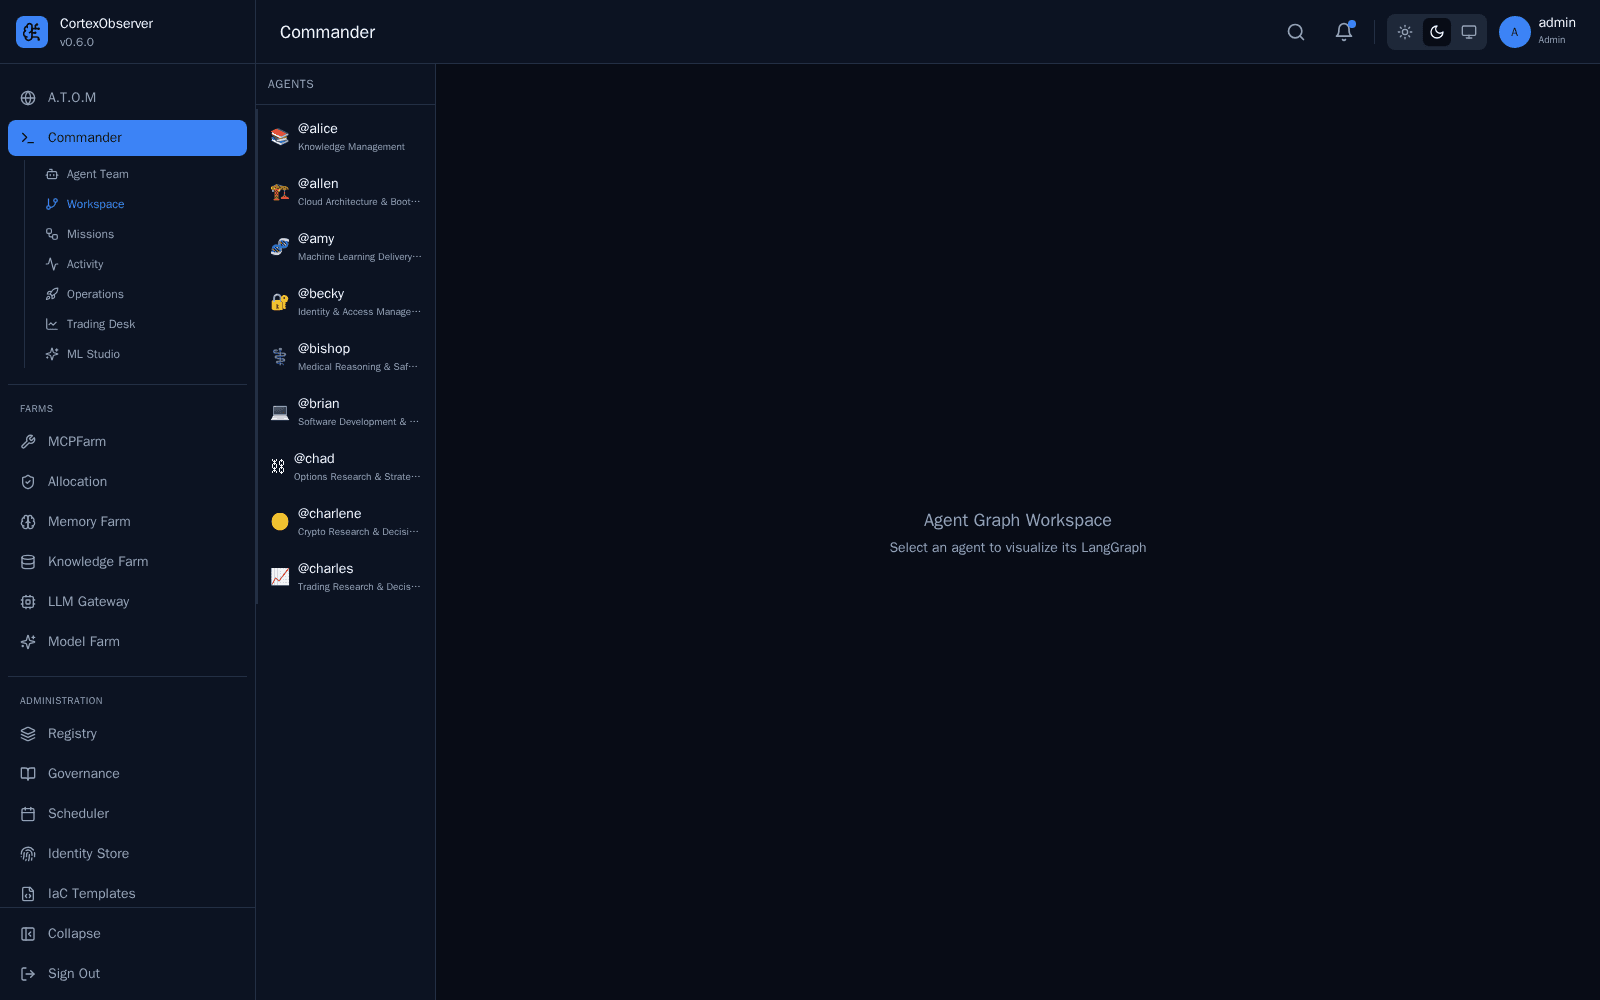The image size is (1600, 1000).
Task: Open the LLM Gateway item
Action: click(x=127, y=602)
